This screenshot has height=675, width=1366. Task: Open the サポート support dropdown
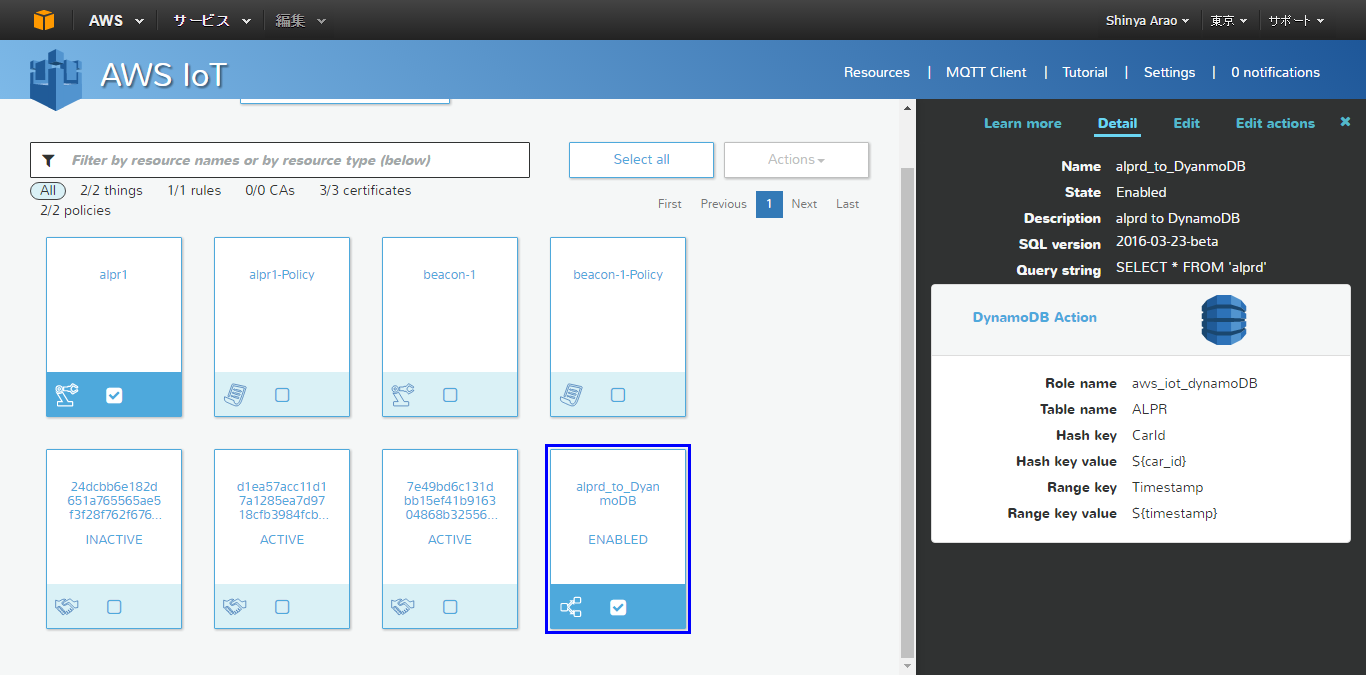(1296, 20)
